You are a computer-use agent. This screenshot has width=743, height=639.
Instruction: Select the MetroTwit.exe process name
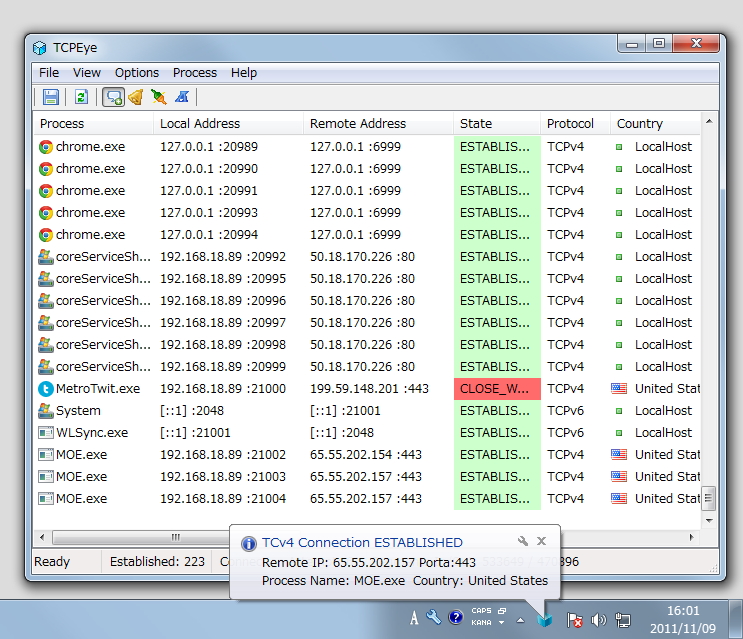point(98,389)
